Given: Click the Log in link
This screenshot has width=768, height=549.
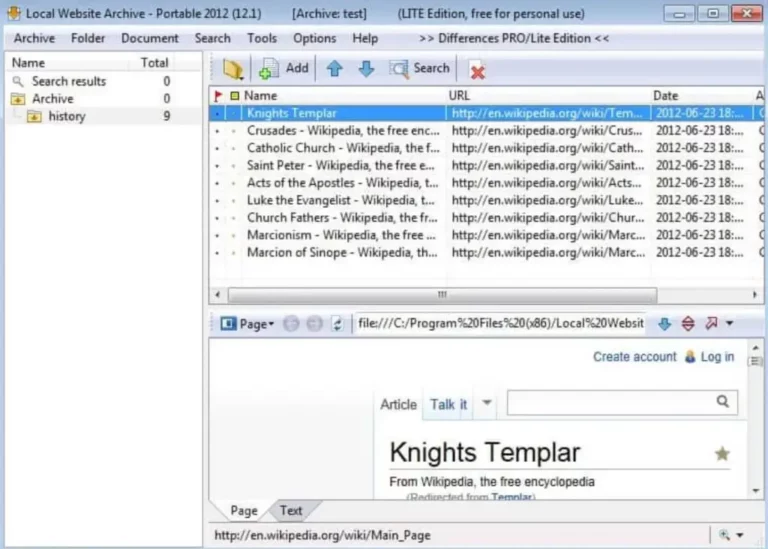Looking at the screenshot, I should click(717, 357).
